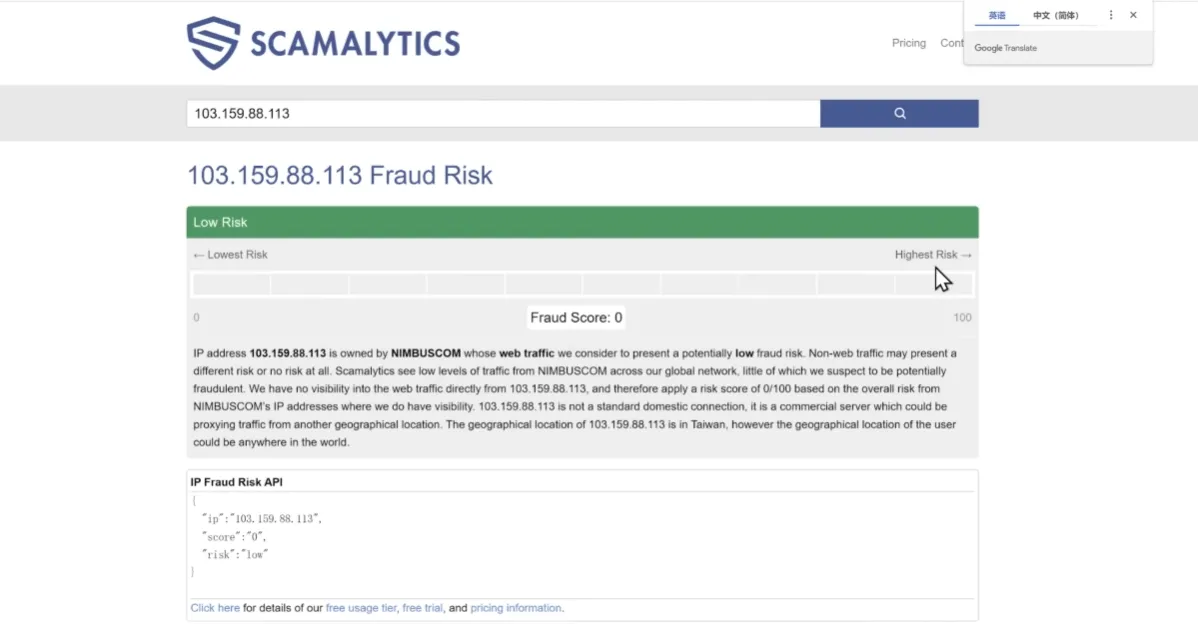Switch to Chinese Simplified translation tab
The width and height of the screenshot is (1198, 636).
pyautogui.click(x=1056, y=16)
